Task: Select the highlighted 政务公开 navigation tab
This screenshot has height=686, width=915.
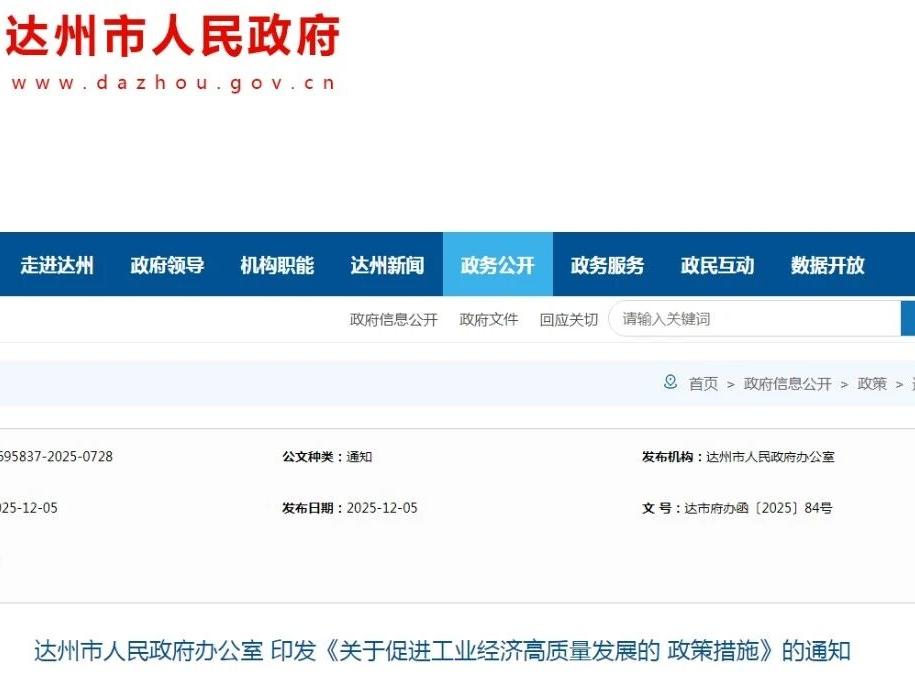Action: click(497, 265)
